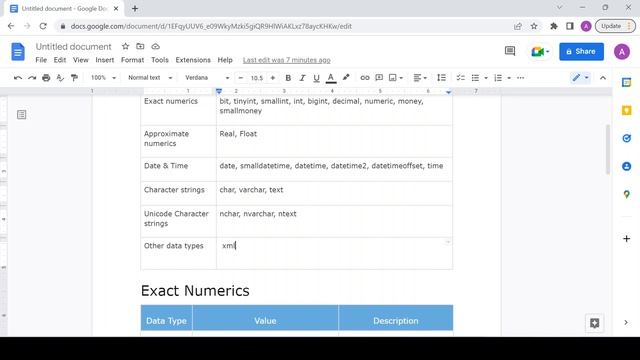Viewport: 640px width, 360px height.
Task: Click the Share button
Action: click(x=581, y=51)
